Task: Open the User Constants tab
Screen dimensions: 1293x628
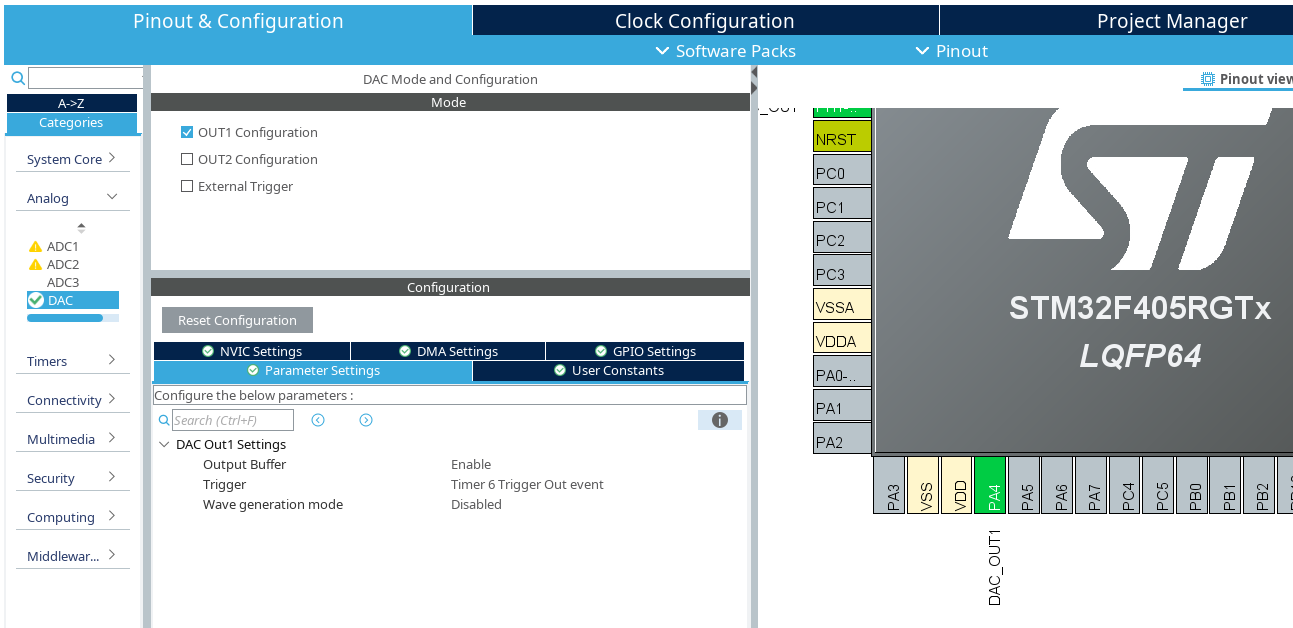Action: pos(609,371)
